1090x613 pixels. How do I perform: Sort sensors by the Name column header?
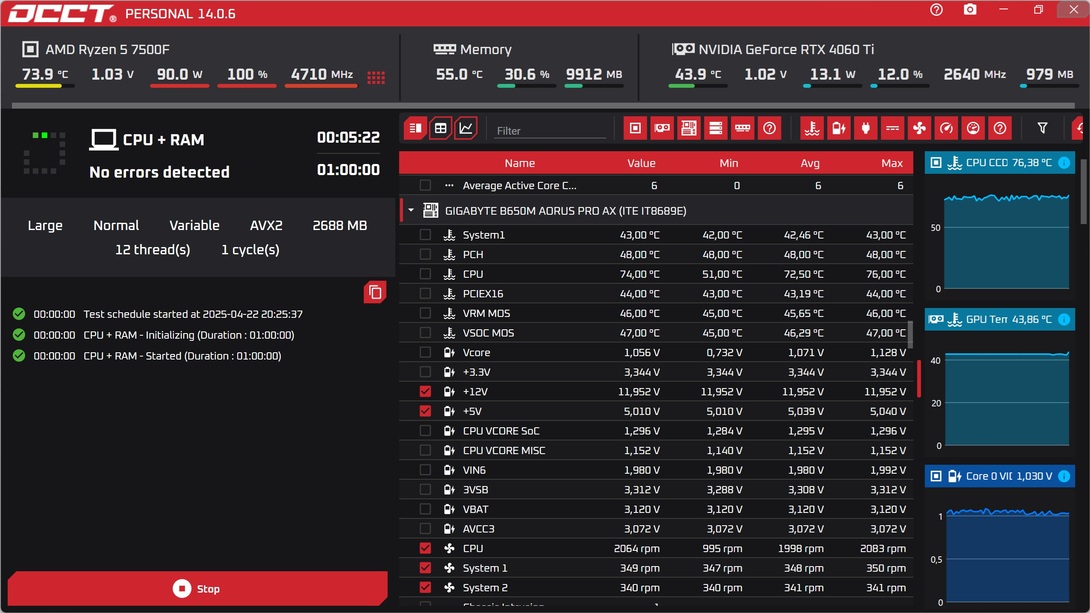click(519, 163)
